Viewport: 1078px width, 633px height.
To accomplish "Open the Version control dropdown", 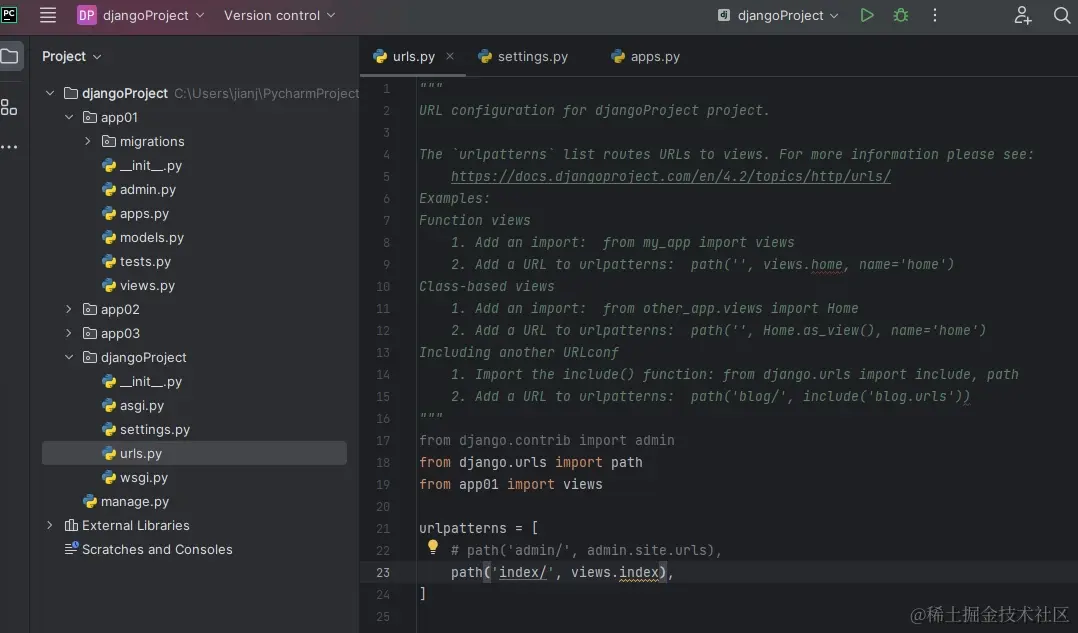I will [279, 15].
